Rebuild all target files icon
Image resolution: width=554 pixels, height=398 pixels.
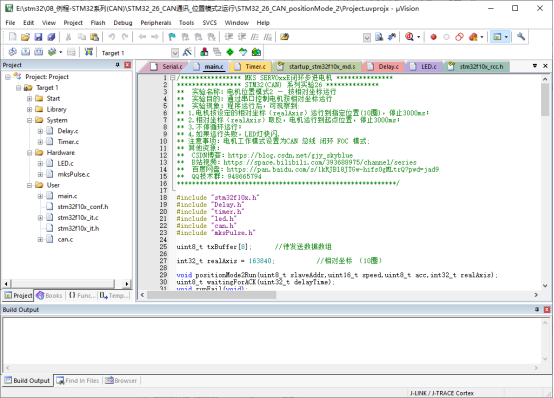pos(39,52)
